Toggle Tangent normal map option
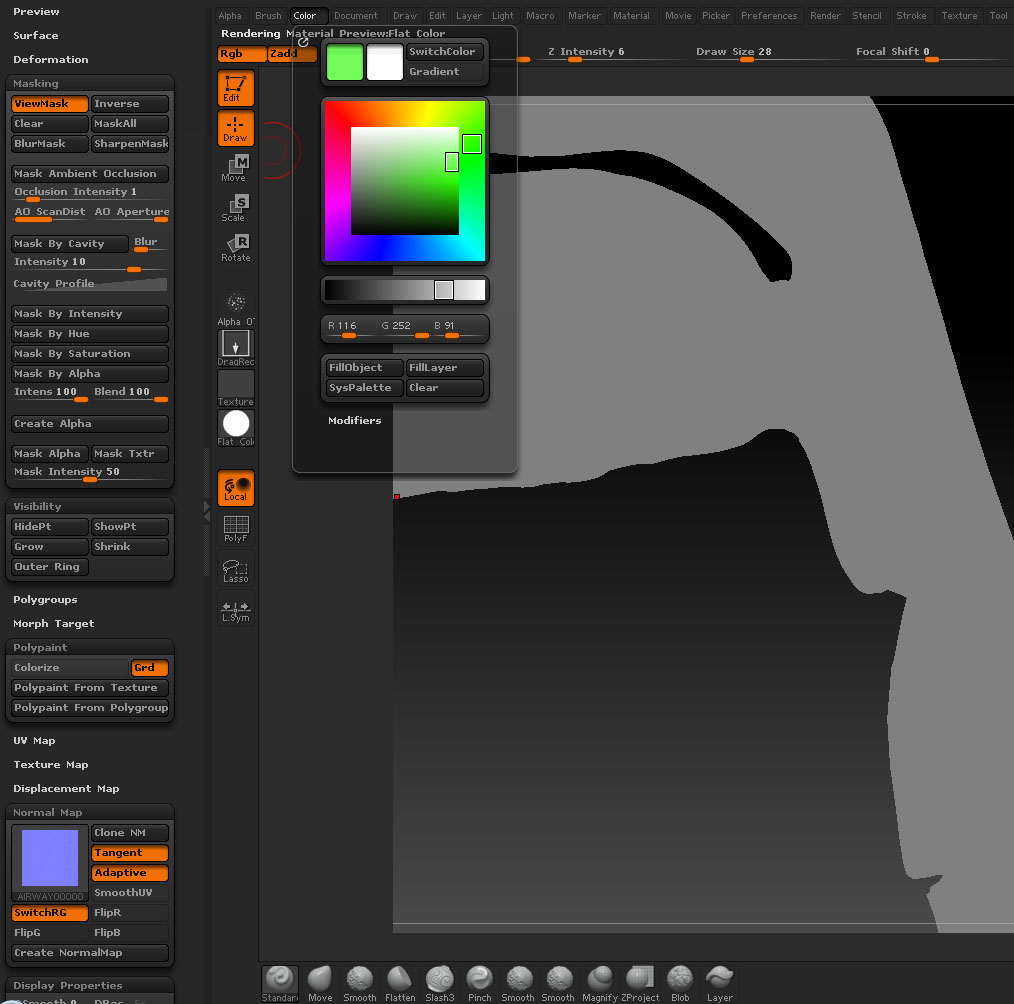The width and height of the screenshot is (1014, 1004). pyautogui.click(x=129, y=853)
